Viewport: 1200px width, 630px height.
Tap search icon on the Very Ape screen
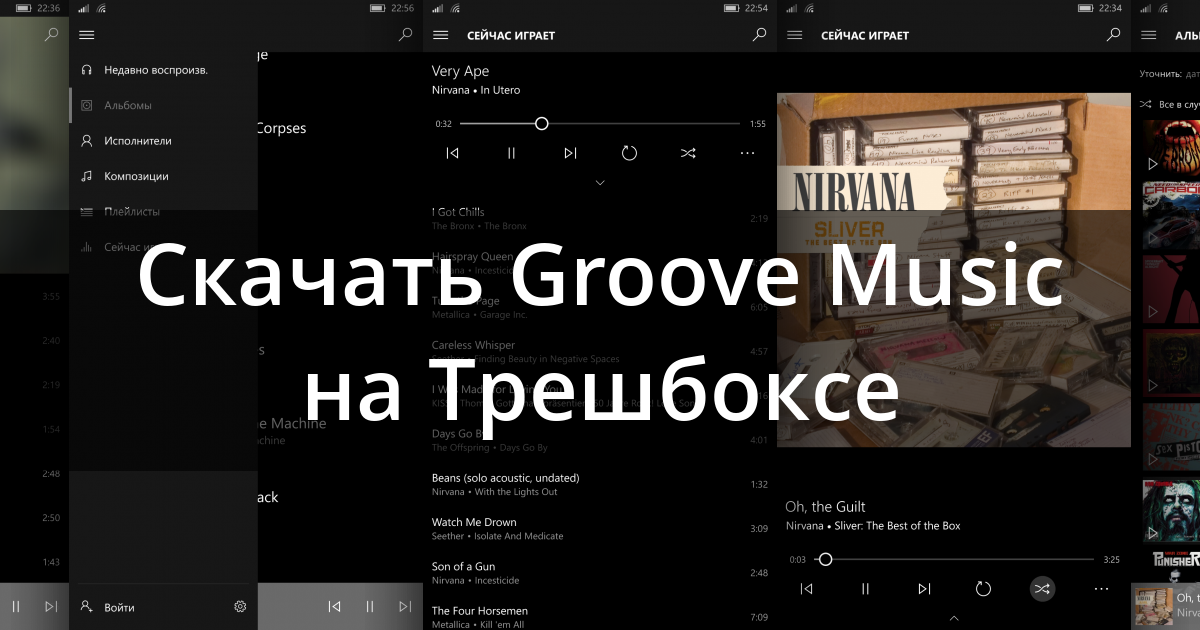pyautogui.click(x=759, y=35)
